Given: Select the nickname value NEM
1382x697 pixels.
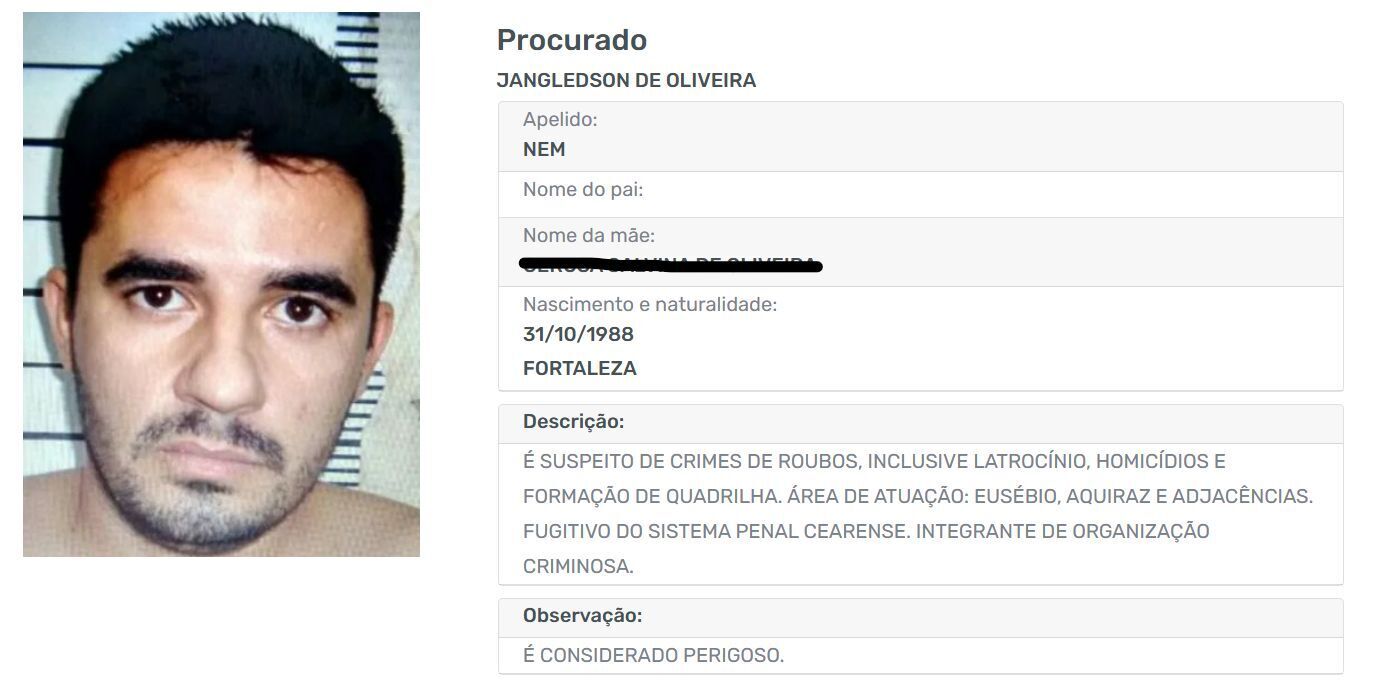Looking at the screenshot, I should (x=544, y=150).
